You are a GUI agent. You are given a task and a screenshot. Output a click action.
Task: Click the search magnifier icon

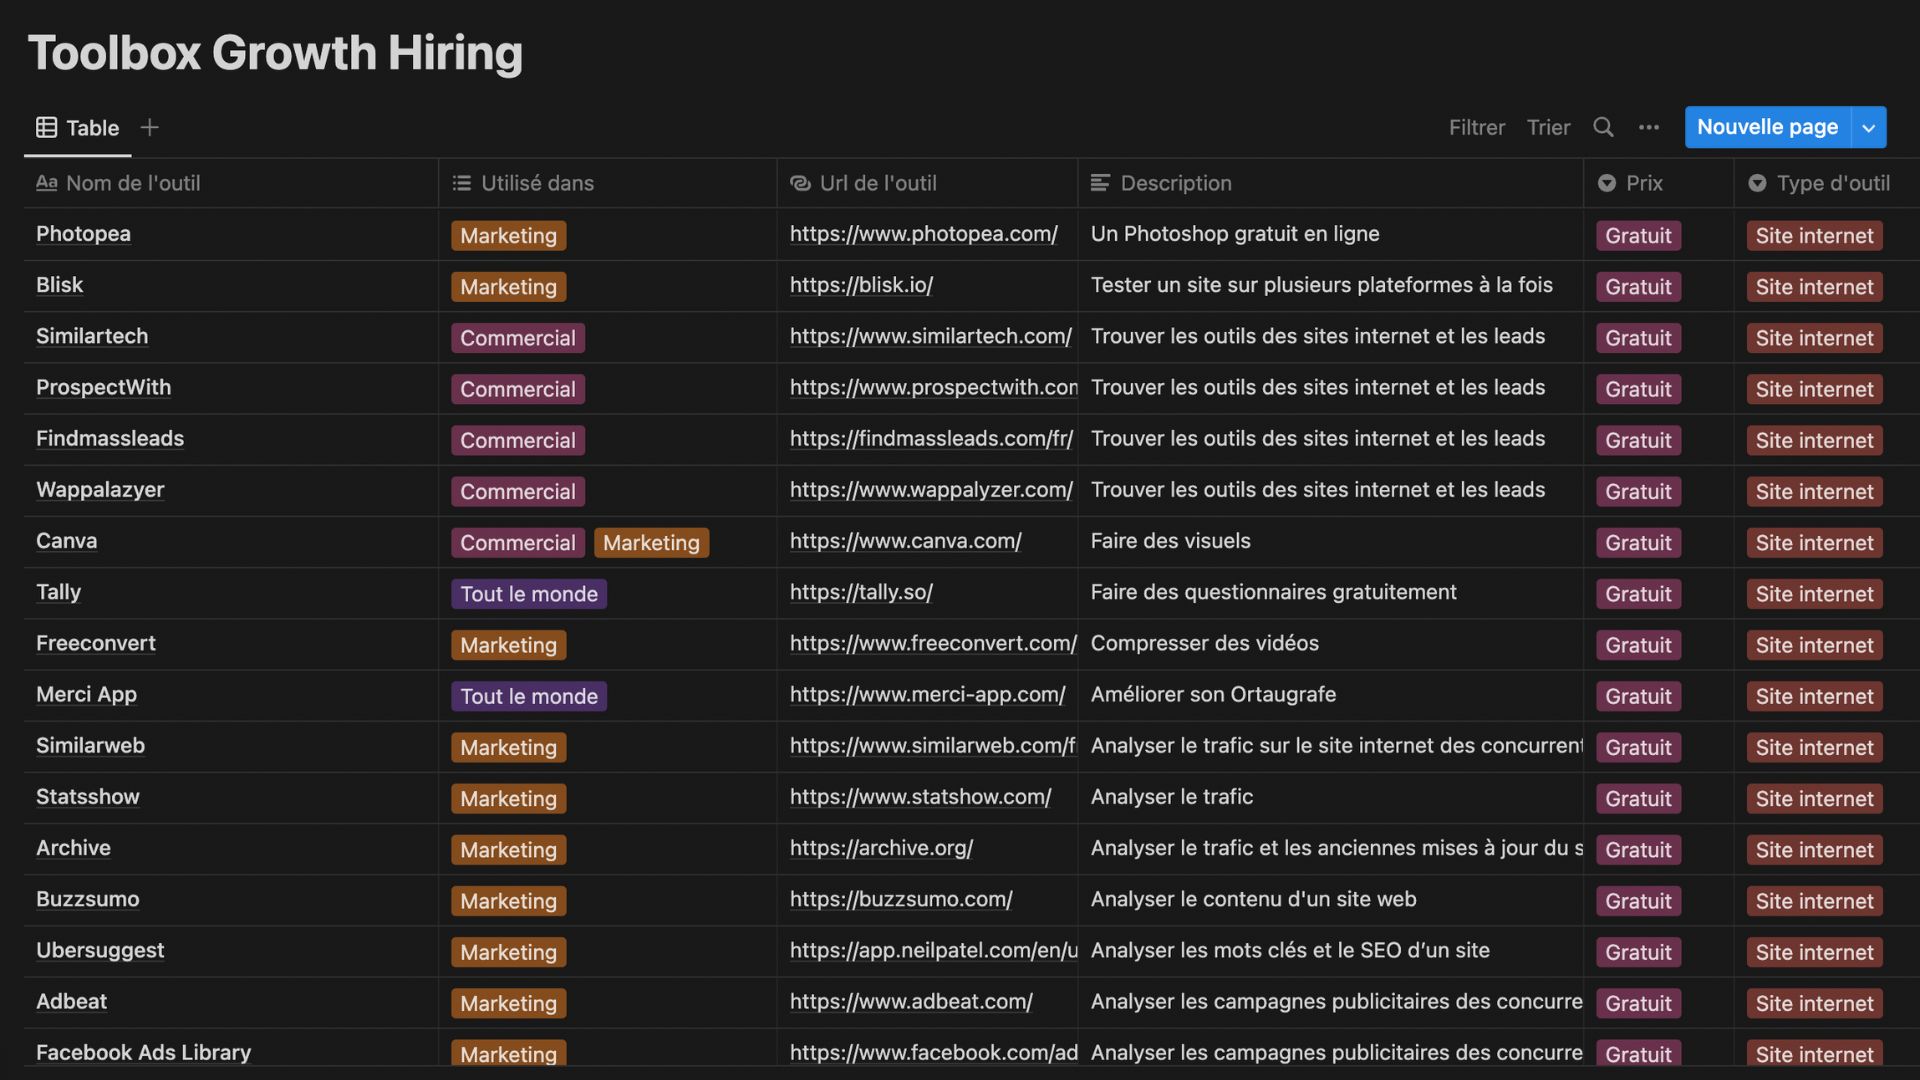tap(1603, 127)
